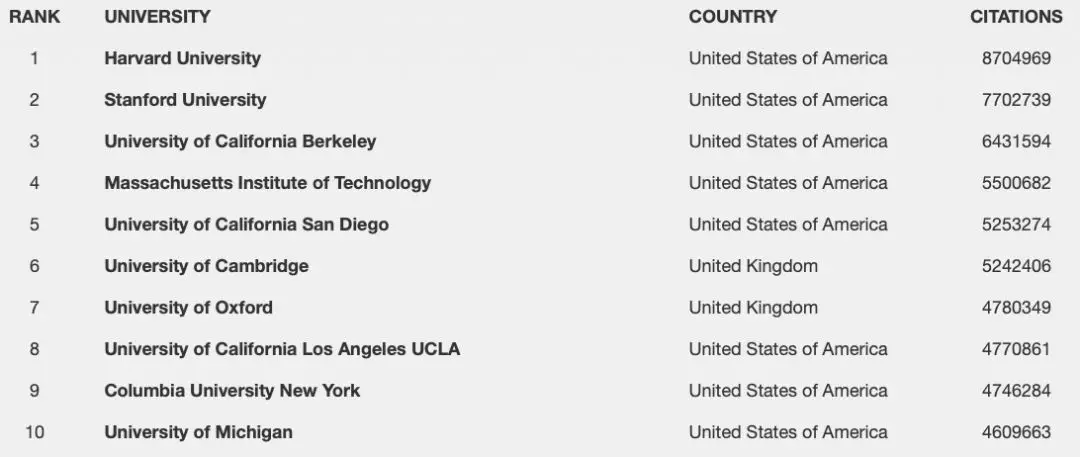Select United States of America in Michigan row
1080x457 pixels.
click(x=788, y=432)
